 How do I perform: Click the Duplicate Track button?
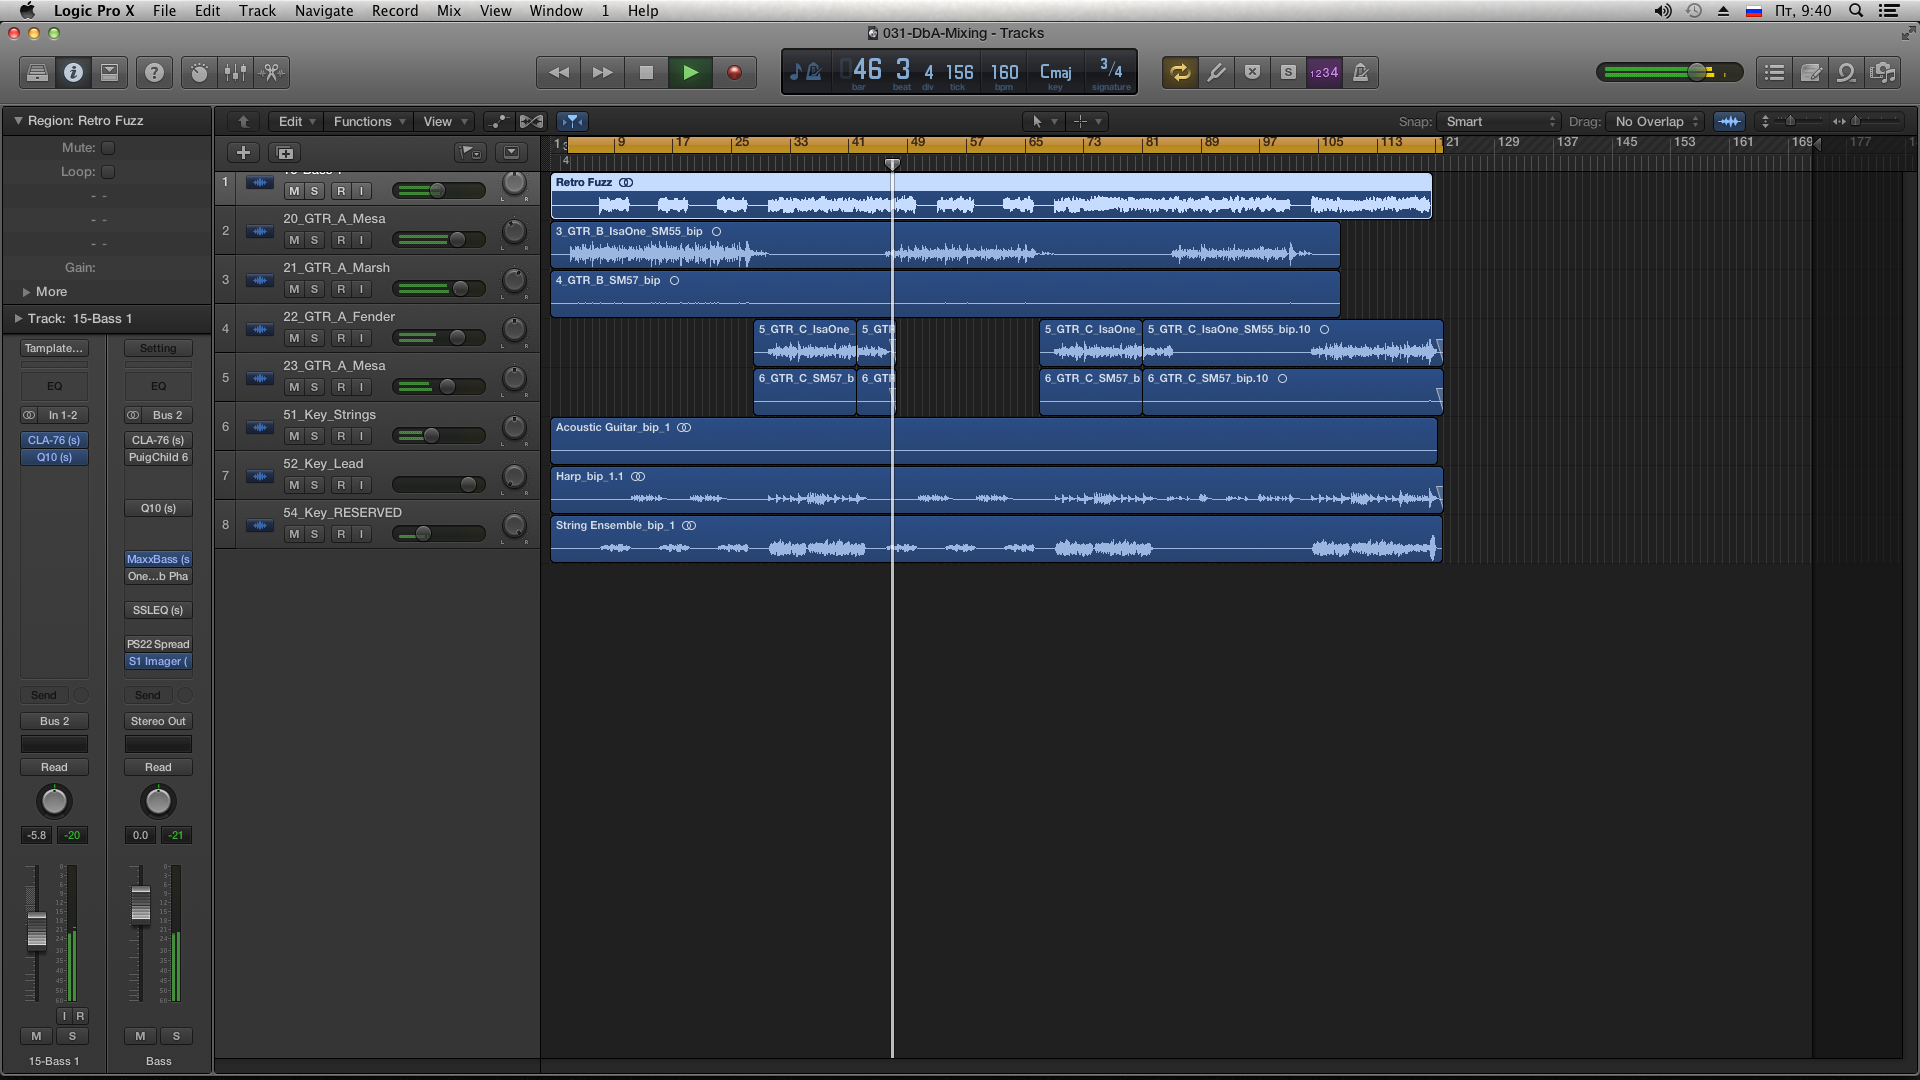point(285,152)
